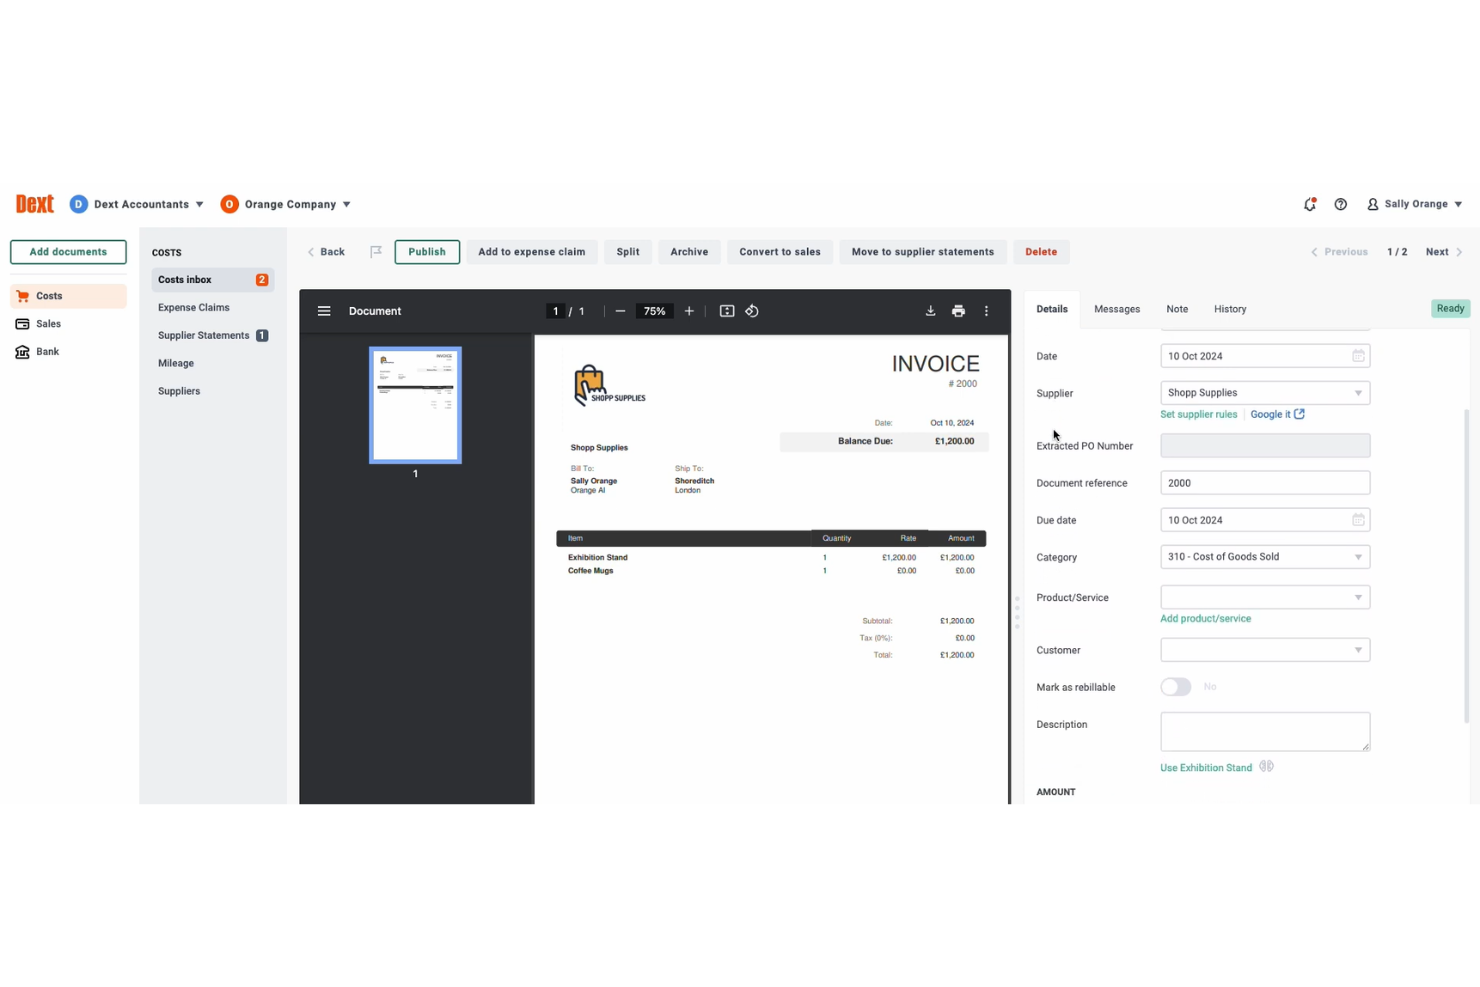Select the Costs section in sidebar
Screen dimensions: 1480x987
click(49, 295)
